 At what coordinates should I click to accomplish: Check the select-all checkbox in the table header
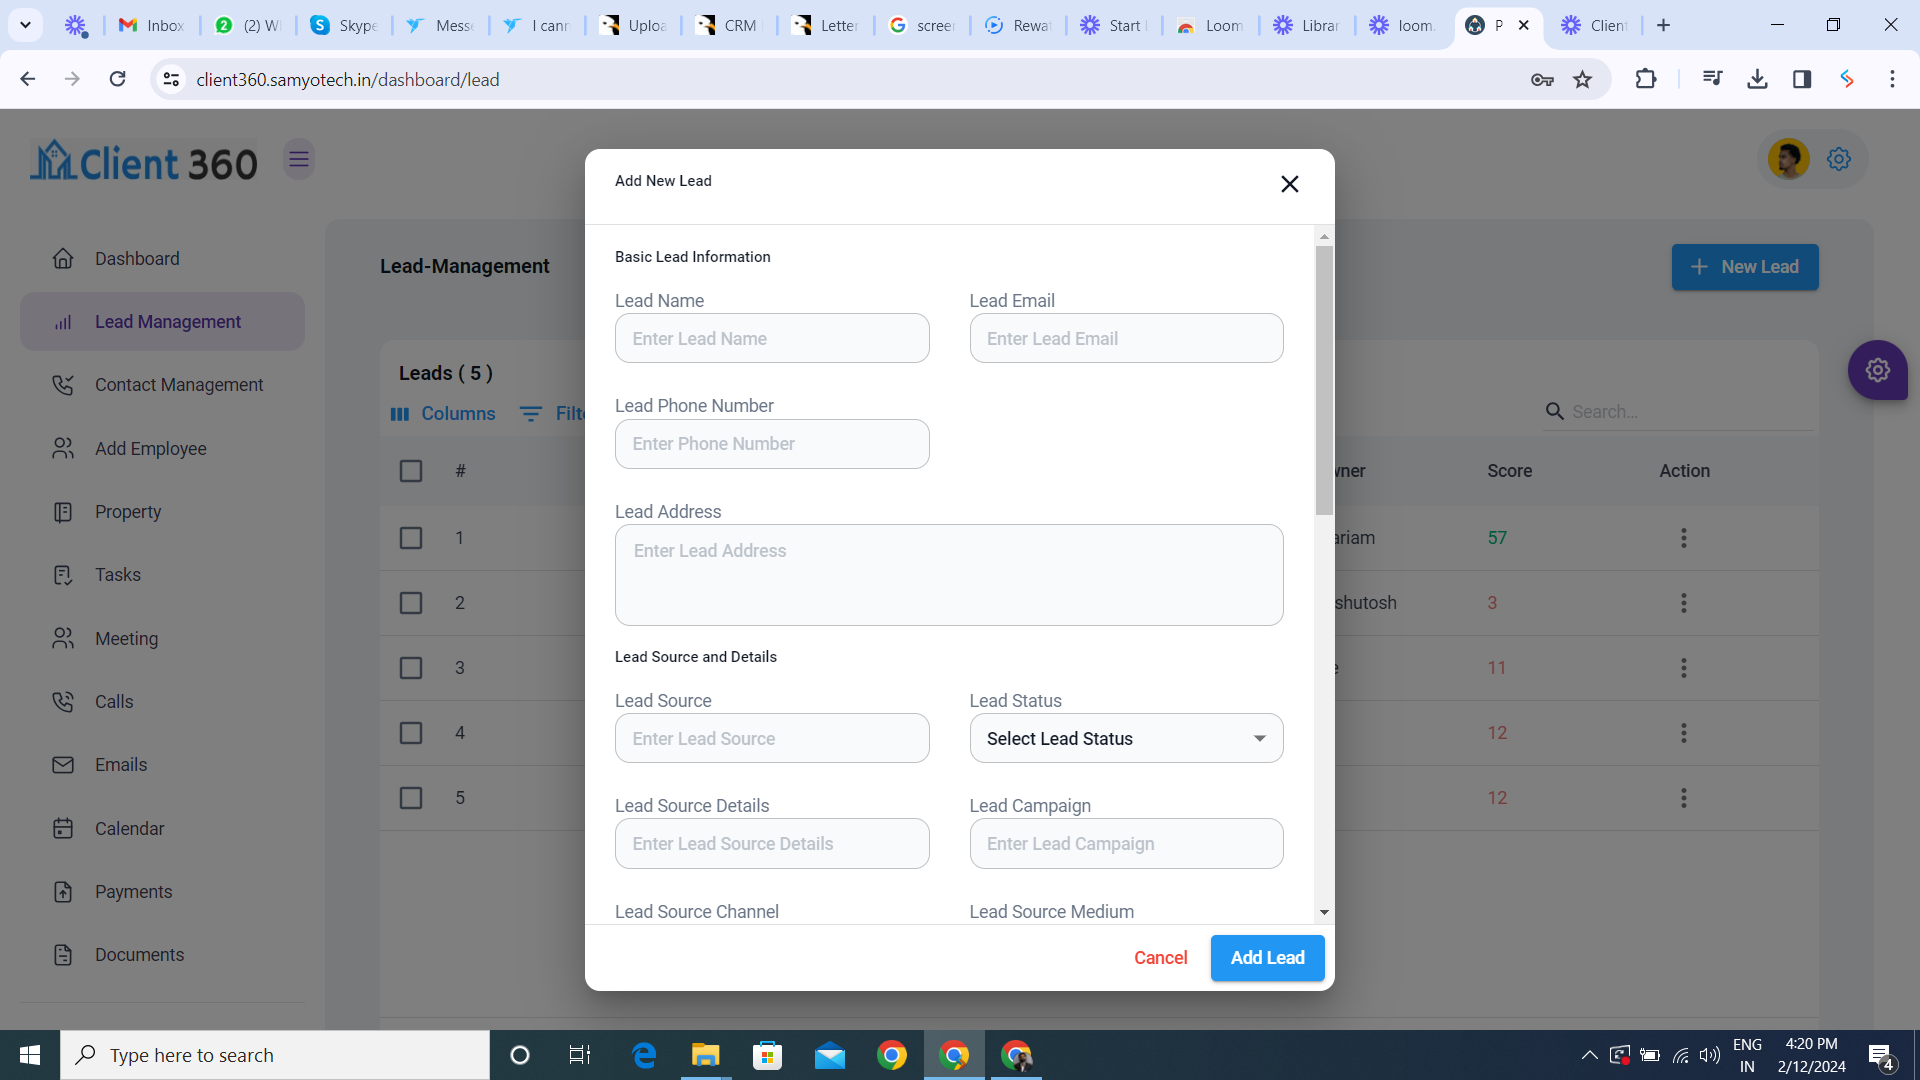click(x=411, y=470)
